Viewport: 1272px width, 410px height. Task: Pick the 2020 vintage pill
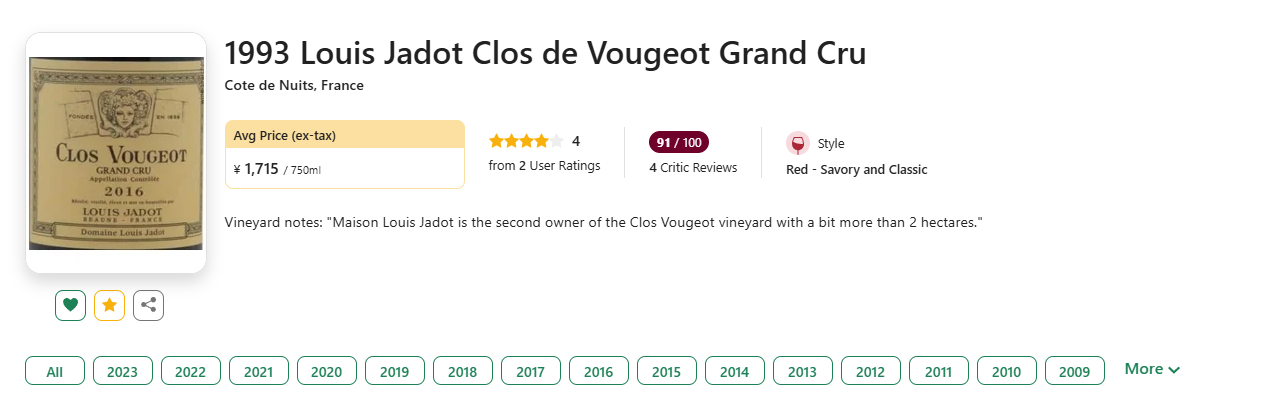coord(327,371)
